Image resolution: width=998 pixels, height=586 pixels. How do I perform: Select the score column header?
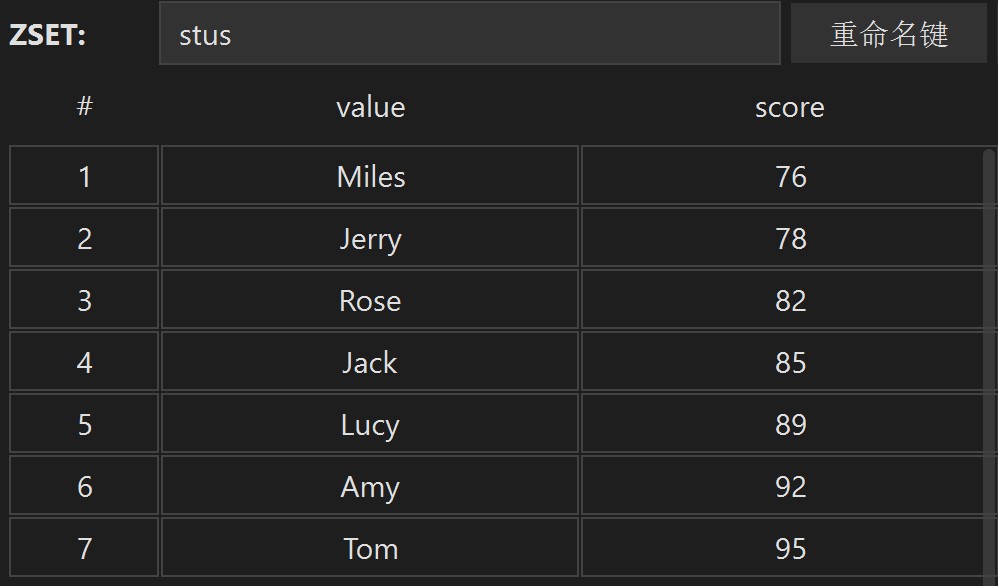789,107
